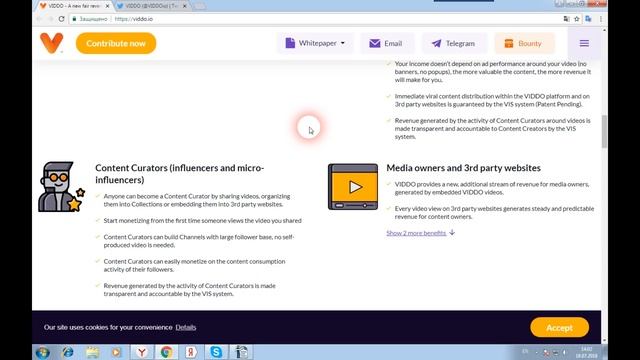Bookmark this page with the star

[x=576, y=19]
